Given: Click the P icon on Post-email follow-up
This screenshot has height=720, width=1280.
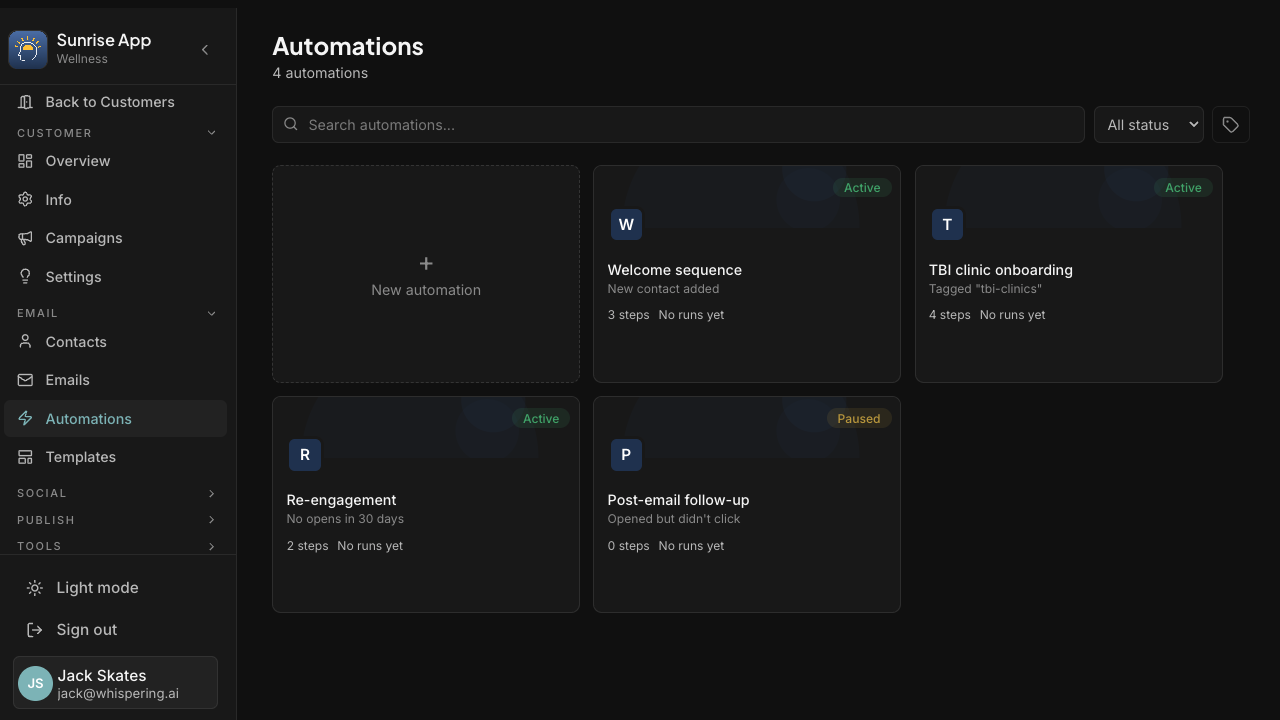Looking at the screenshot, I should [626, 455].
